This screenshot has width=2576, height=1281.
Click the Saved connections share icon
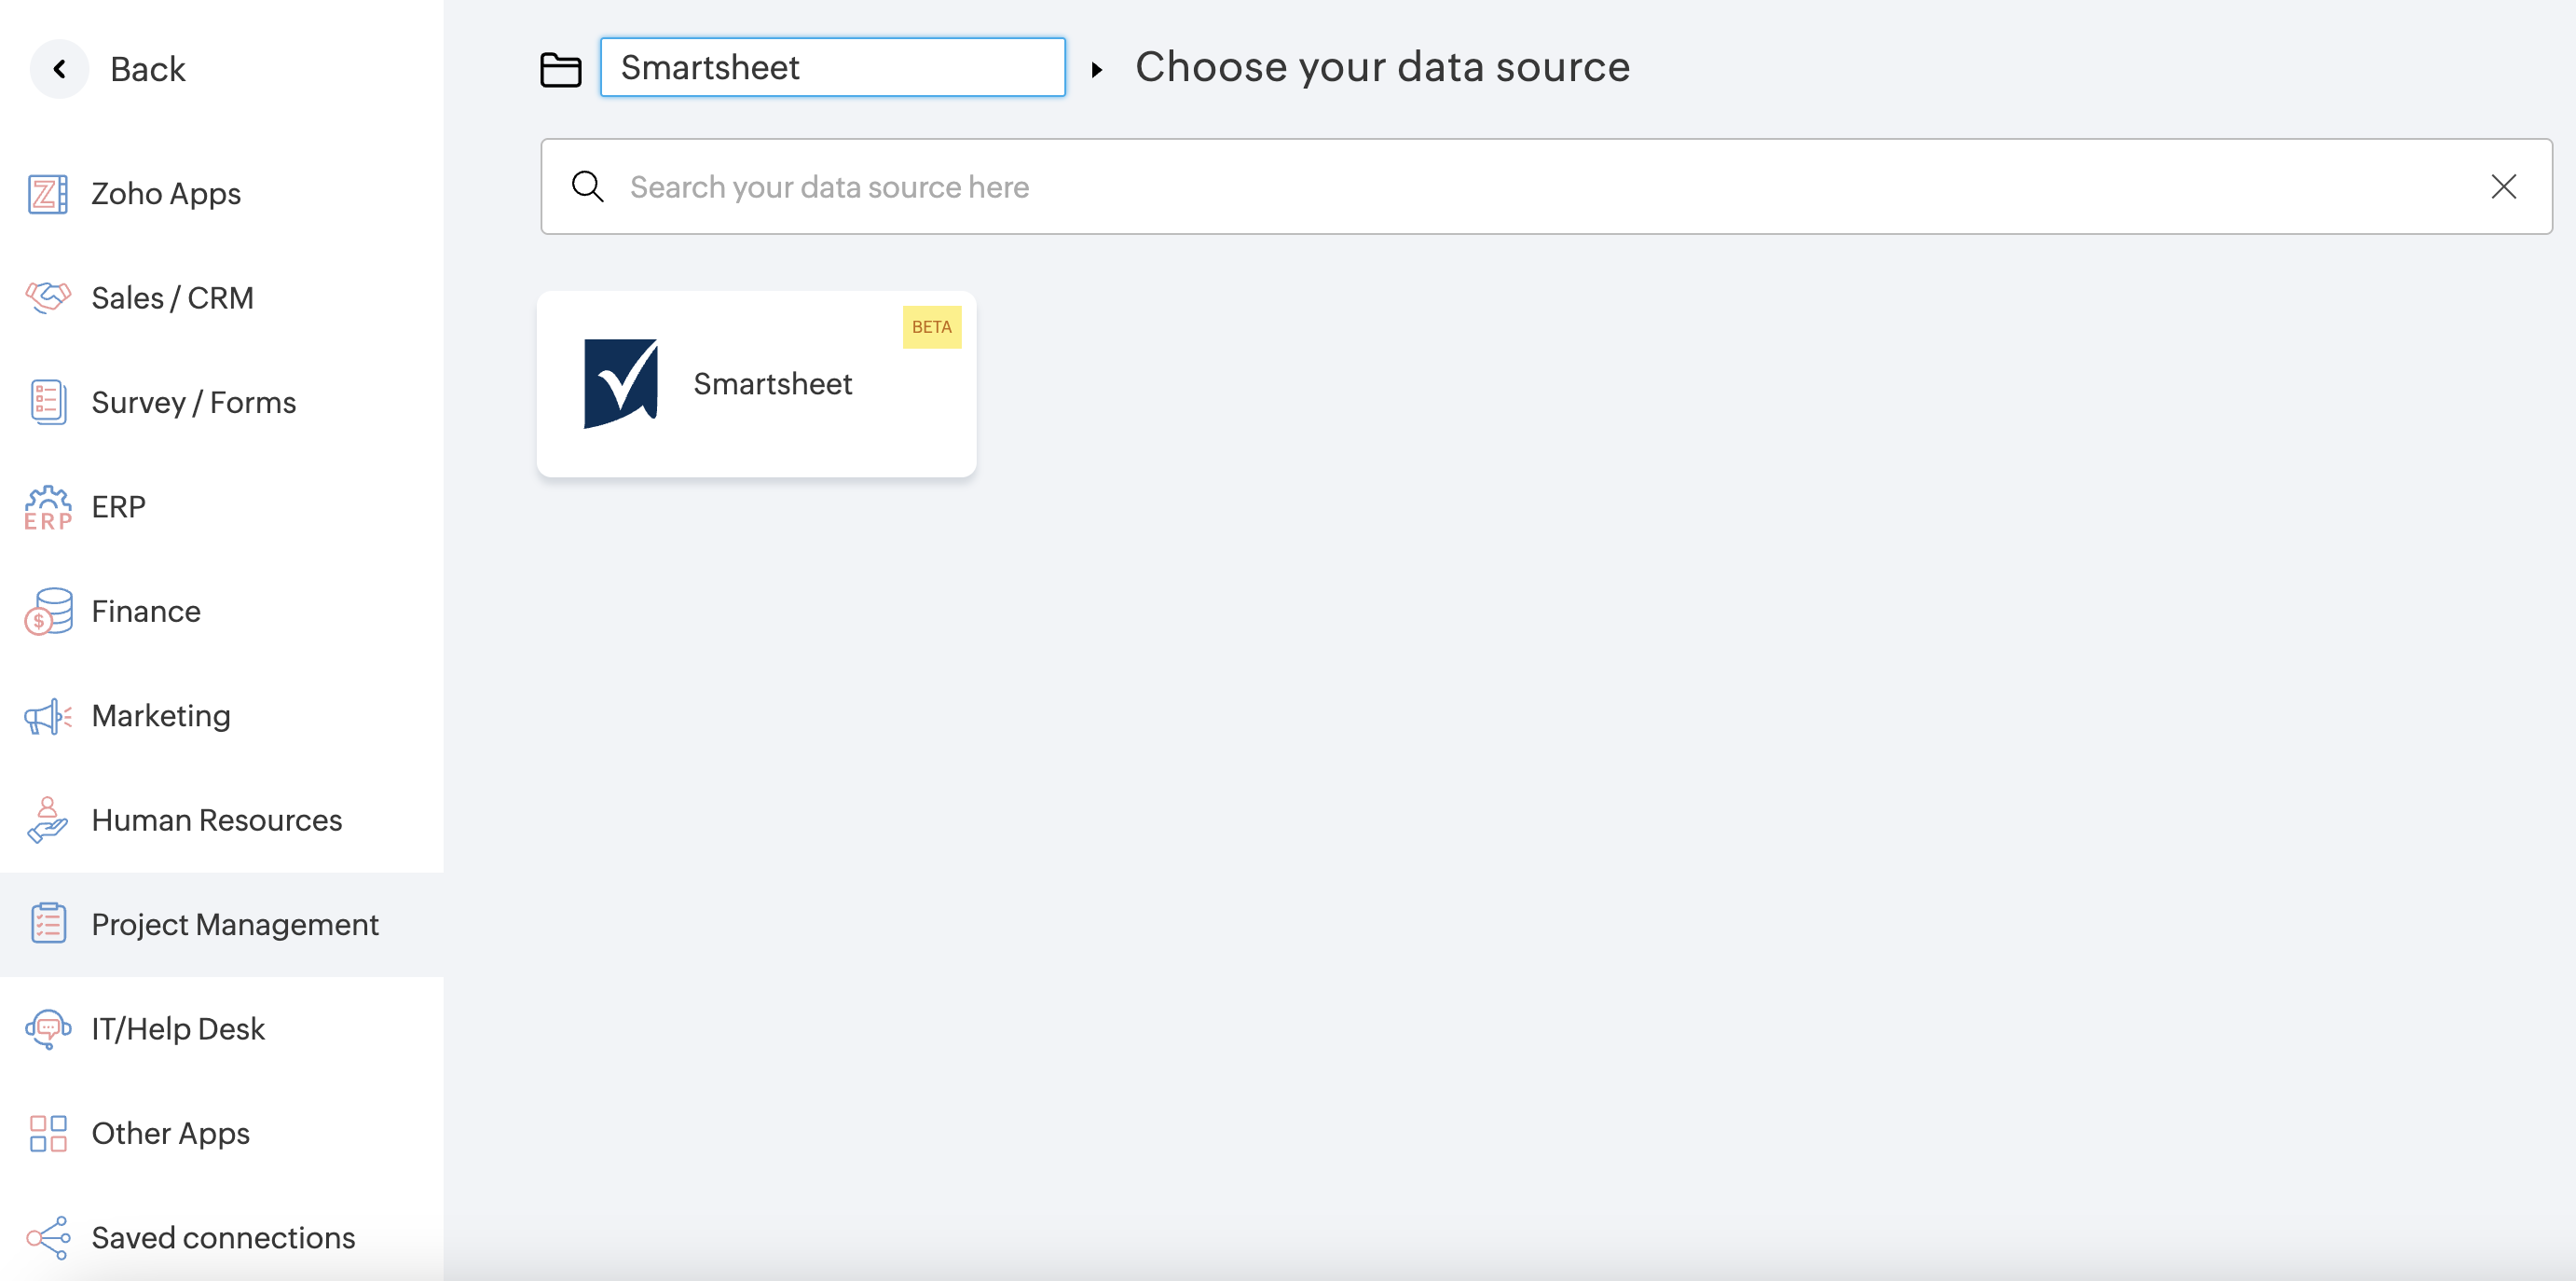pos(47,1238)
